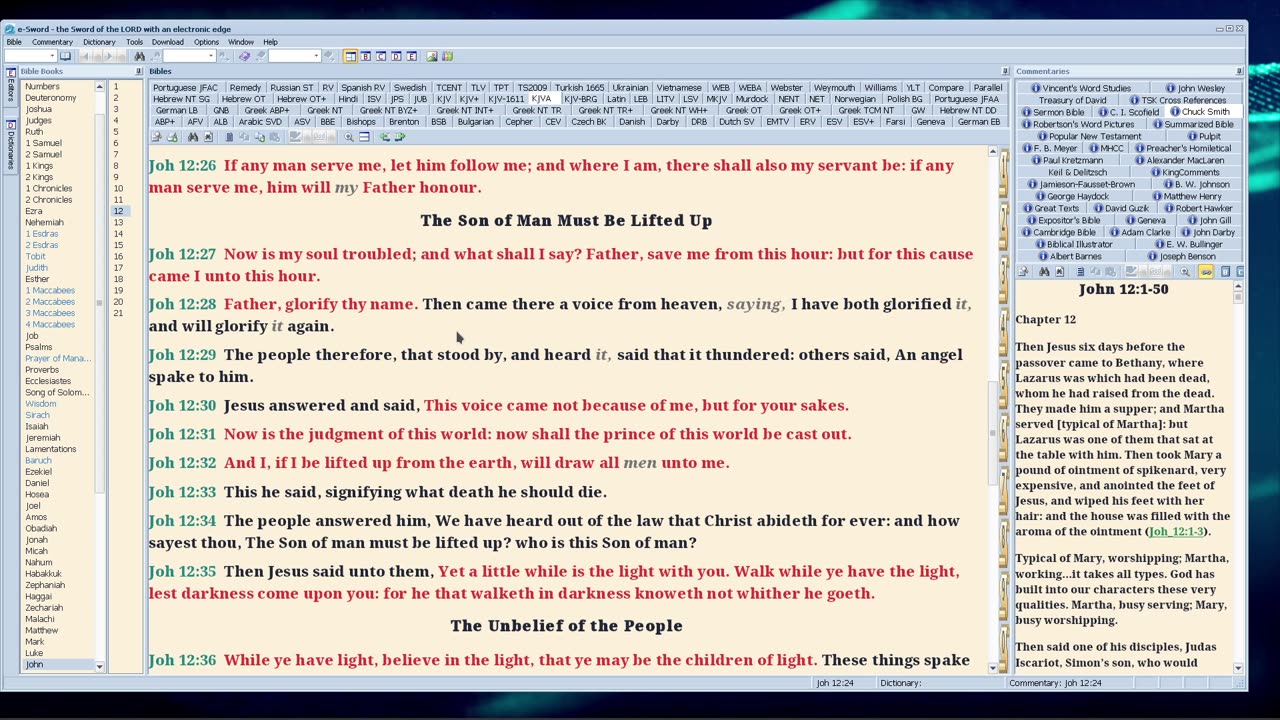Screen dimensions: 1280x720
Task: Open the Dictionary menu
Action: coord(99,42)
